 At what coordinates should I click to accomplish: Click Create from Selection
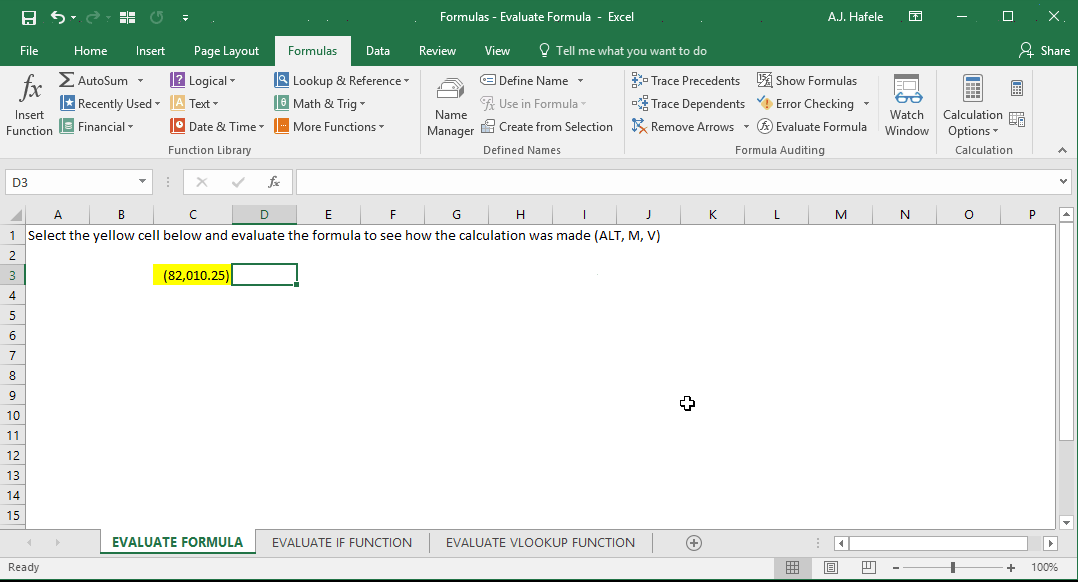pos(547,126)
